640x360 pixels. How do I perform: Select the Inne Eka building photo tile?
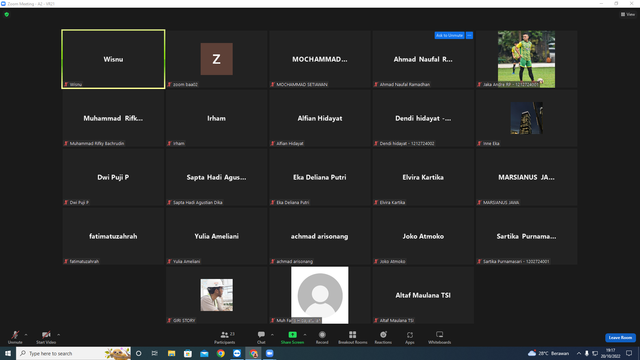527,118
